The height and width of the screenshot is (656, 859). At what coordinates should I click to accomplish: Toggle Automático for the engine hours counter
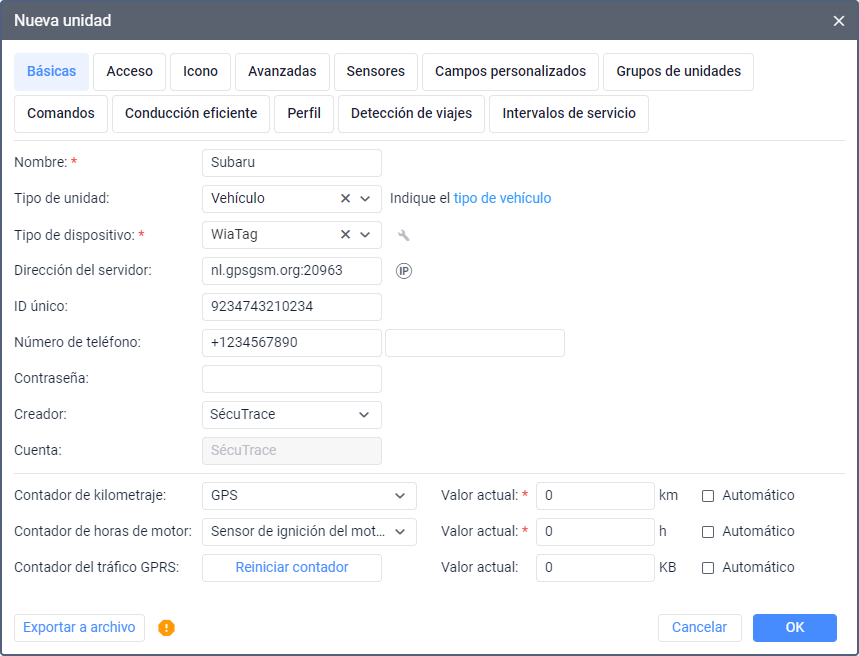pyautogui.click(x=708, y=531)
